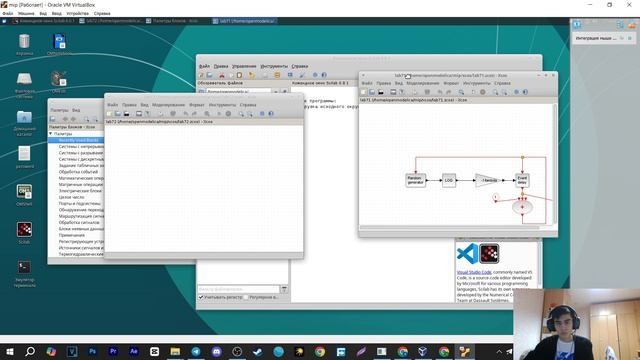This screenshot has height=360, width=640.
Task: Open Справка menu in Scilab console window
Action: pos(300,66)
